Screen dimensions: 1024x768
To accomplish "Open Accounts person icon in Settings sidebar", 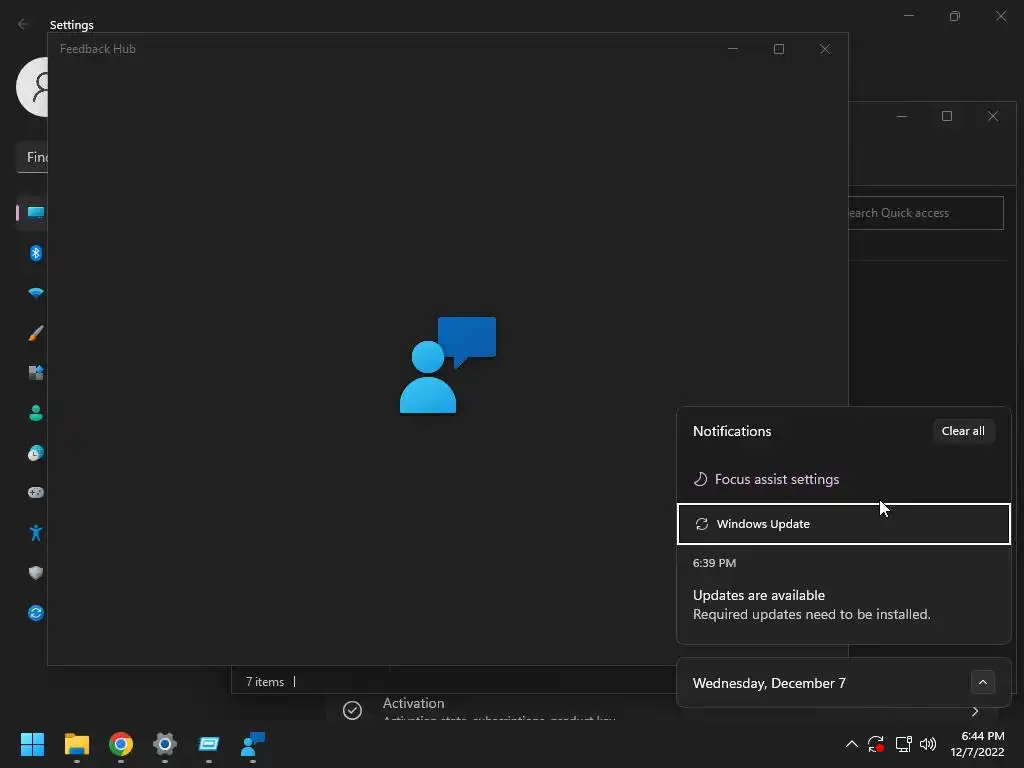I will [36, 413].
